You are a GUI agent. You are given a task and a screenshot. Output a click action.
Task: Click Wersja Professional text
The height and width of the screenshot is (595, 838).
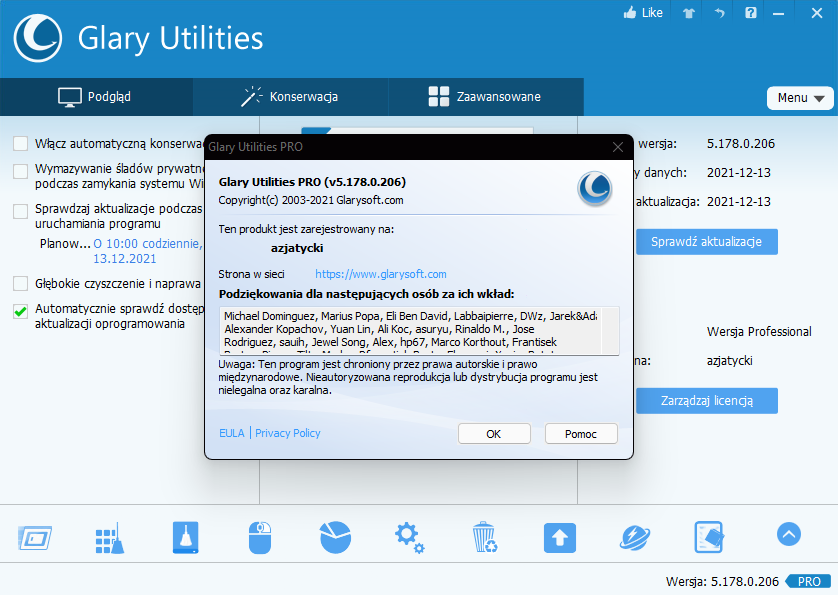pos(759,331)
